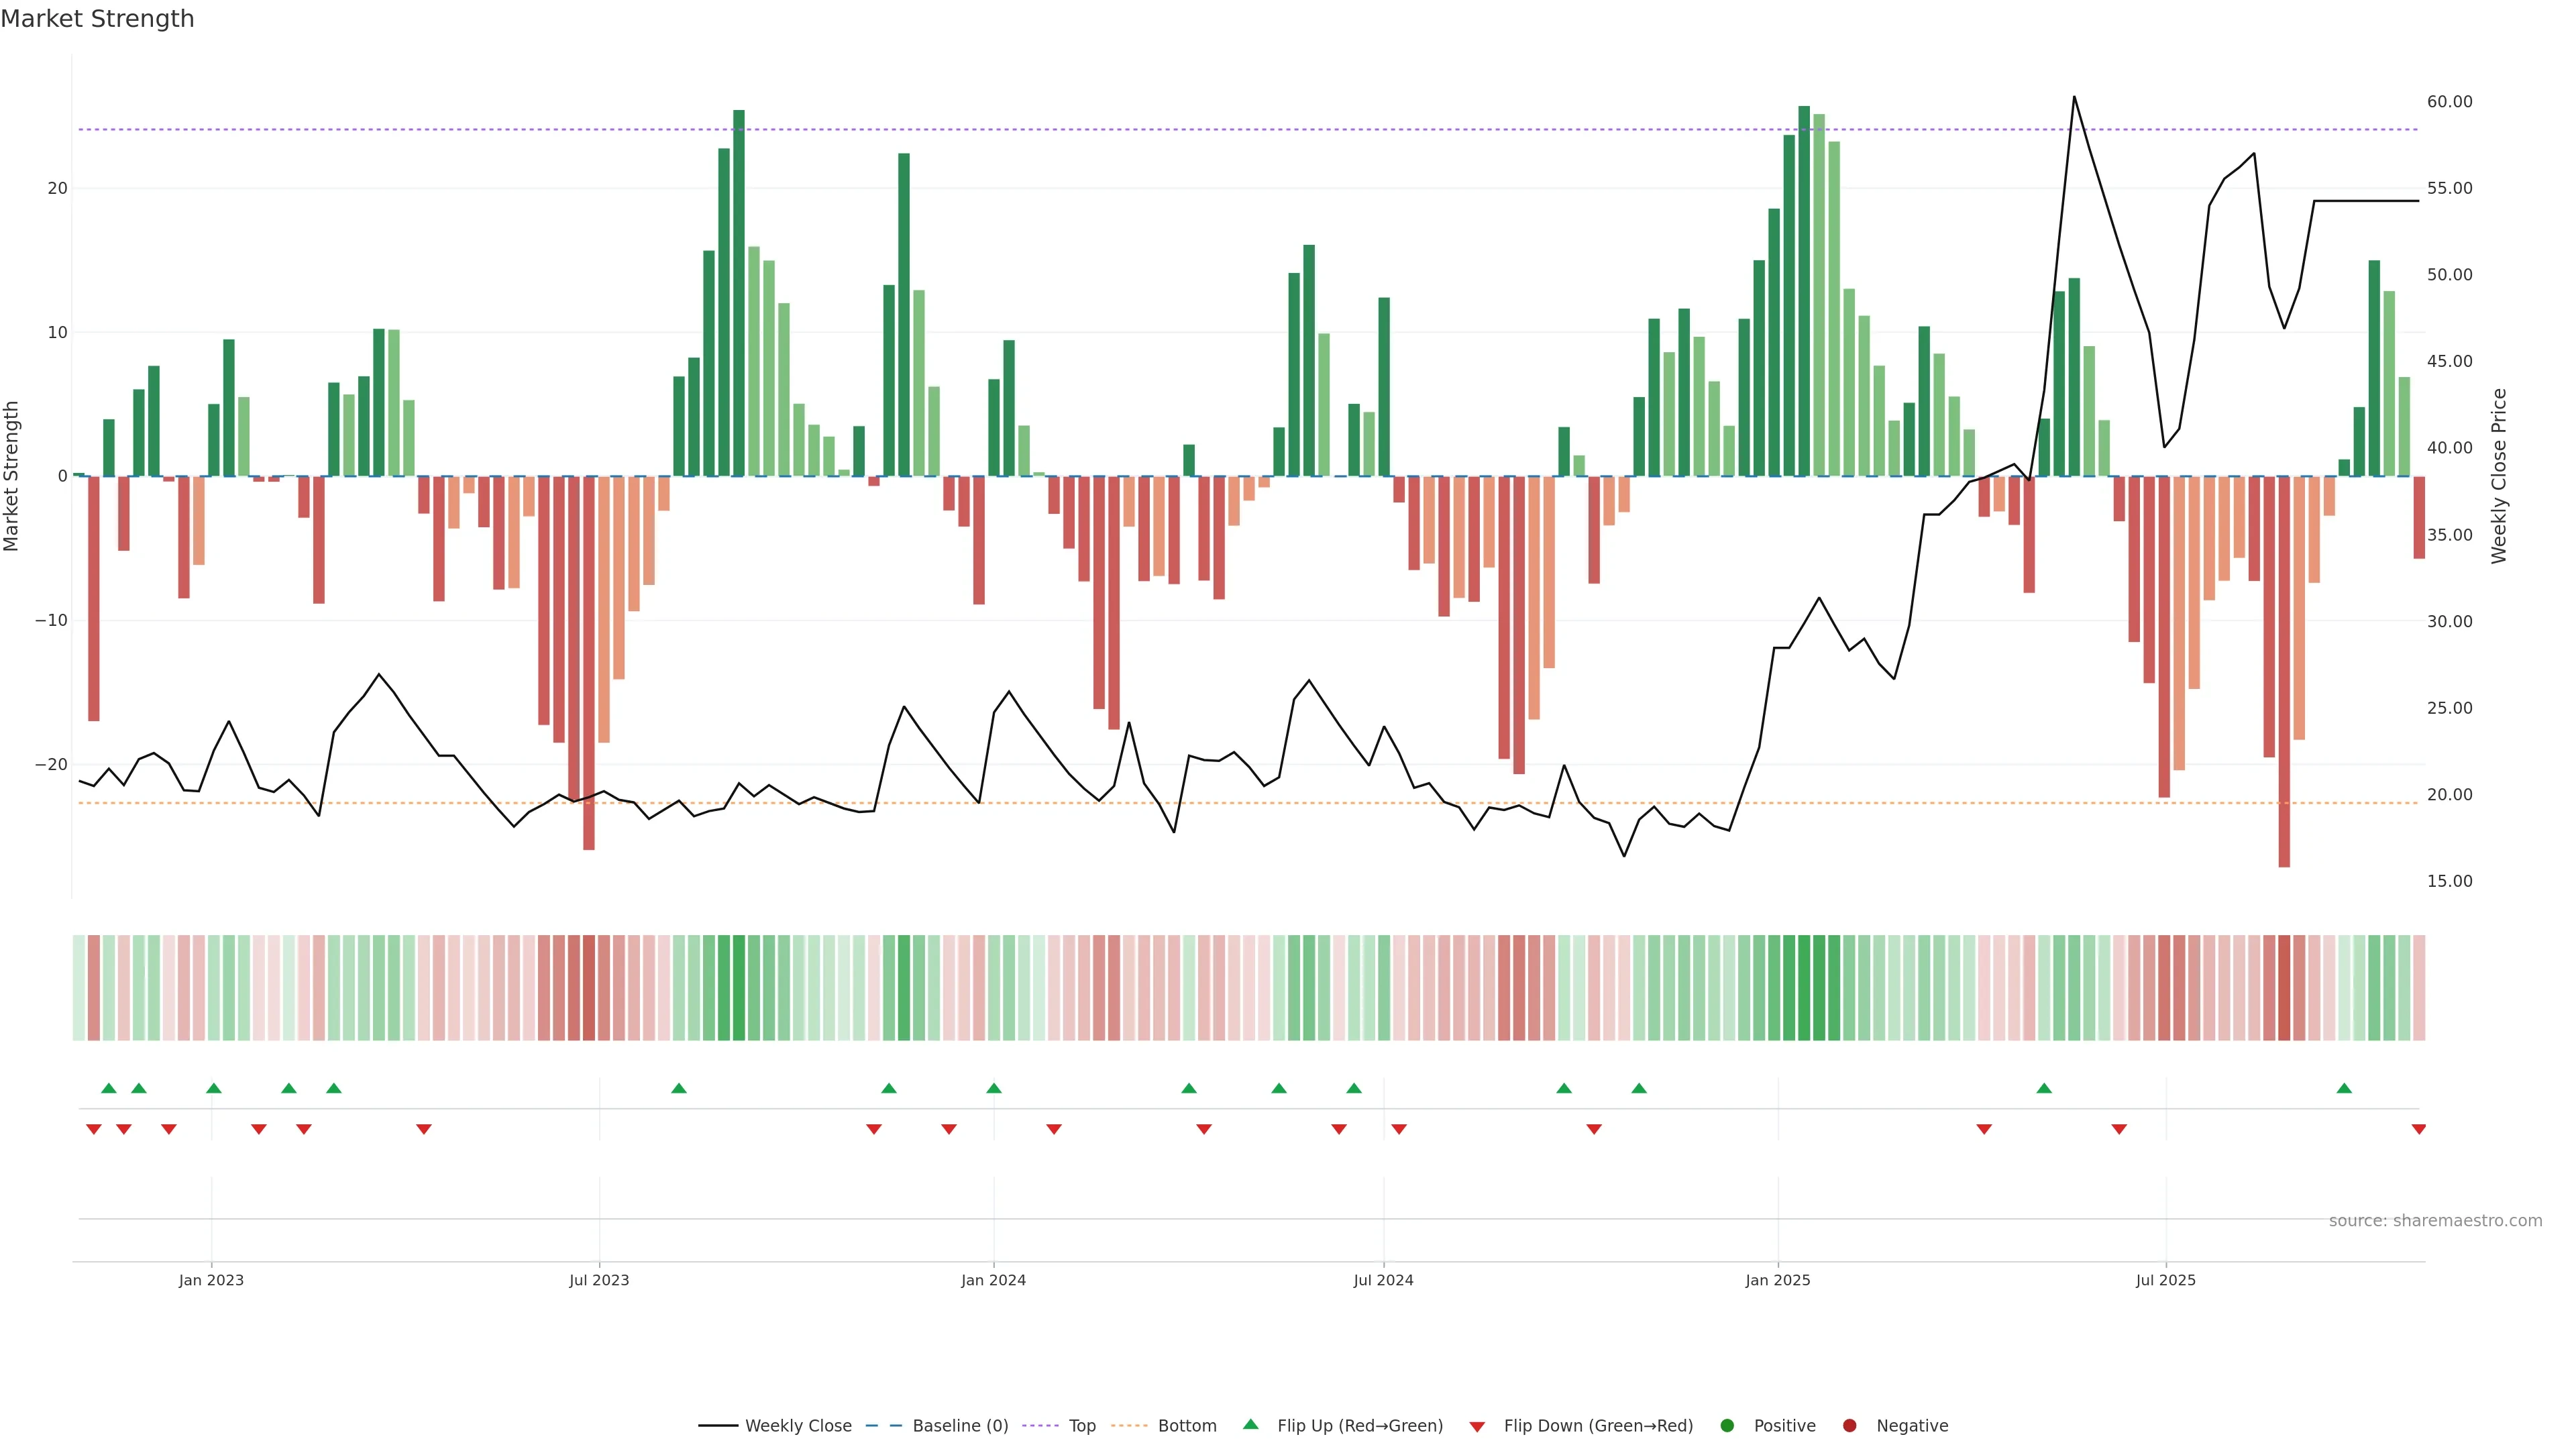Click the first green flip-up triangle marker
The image size is (2576, 1449).
109,1088
